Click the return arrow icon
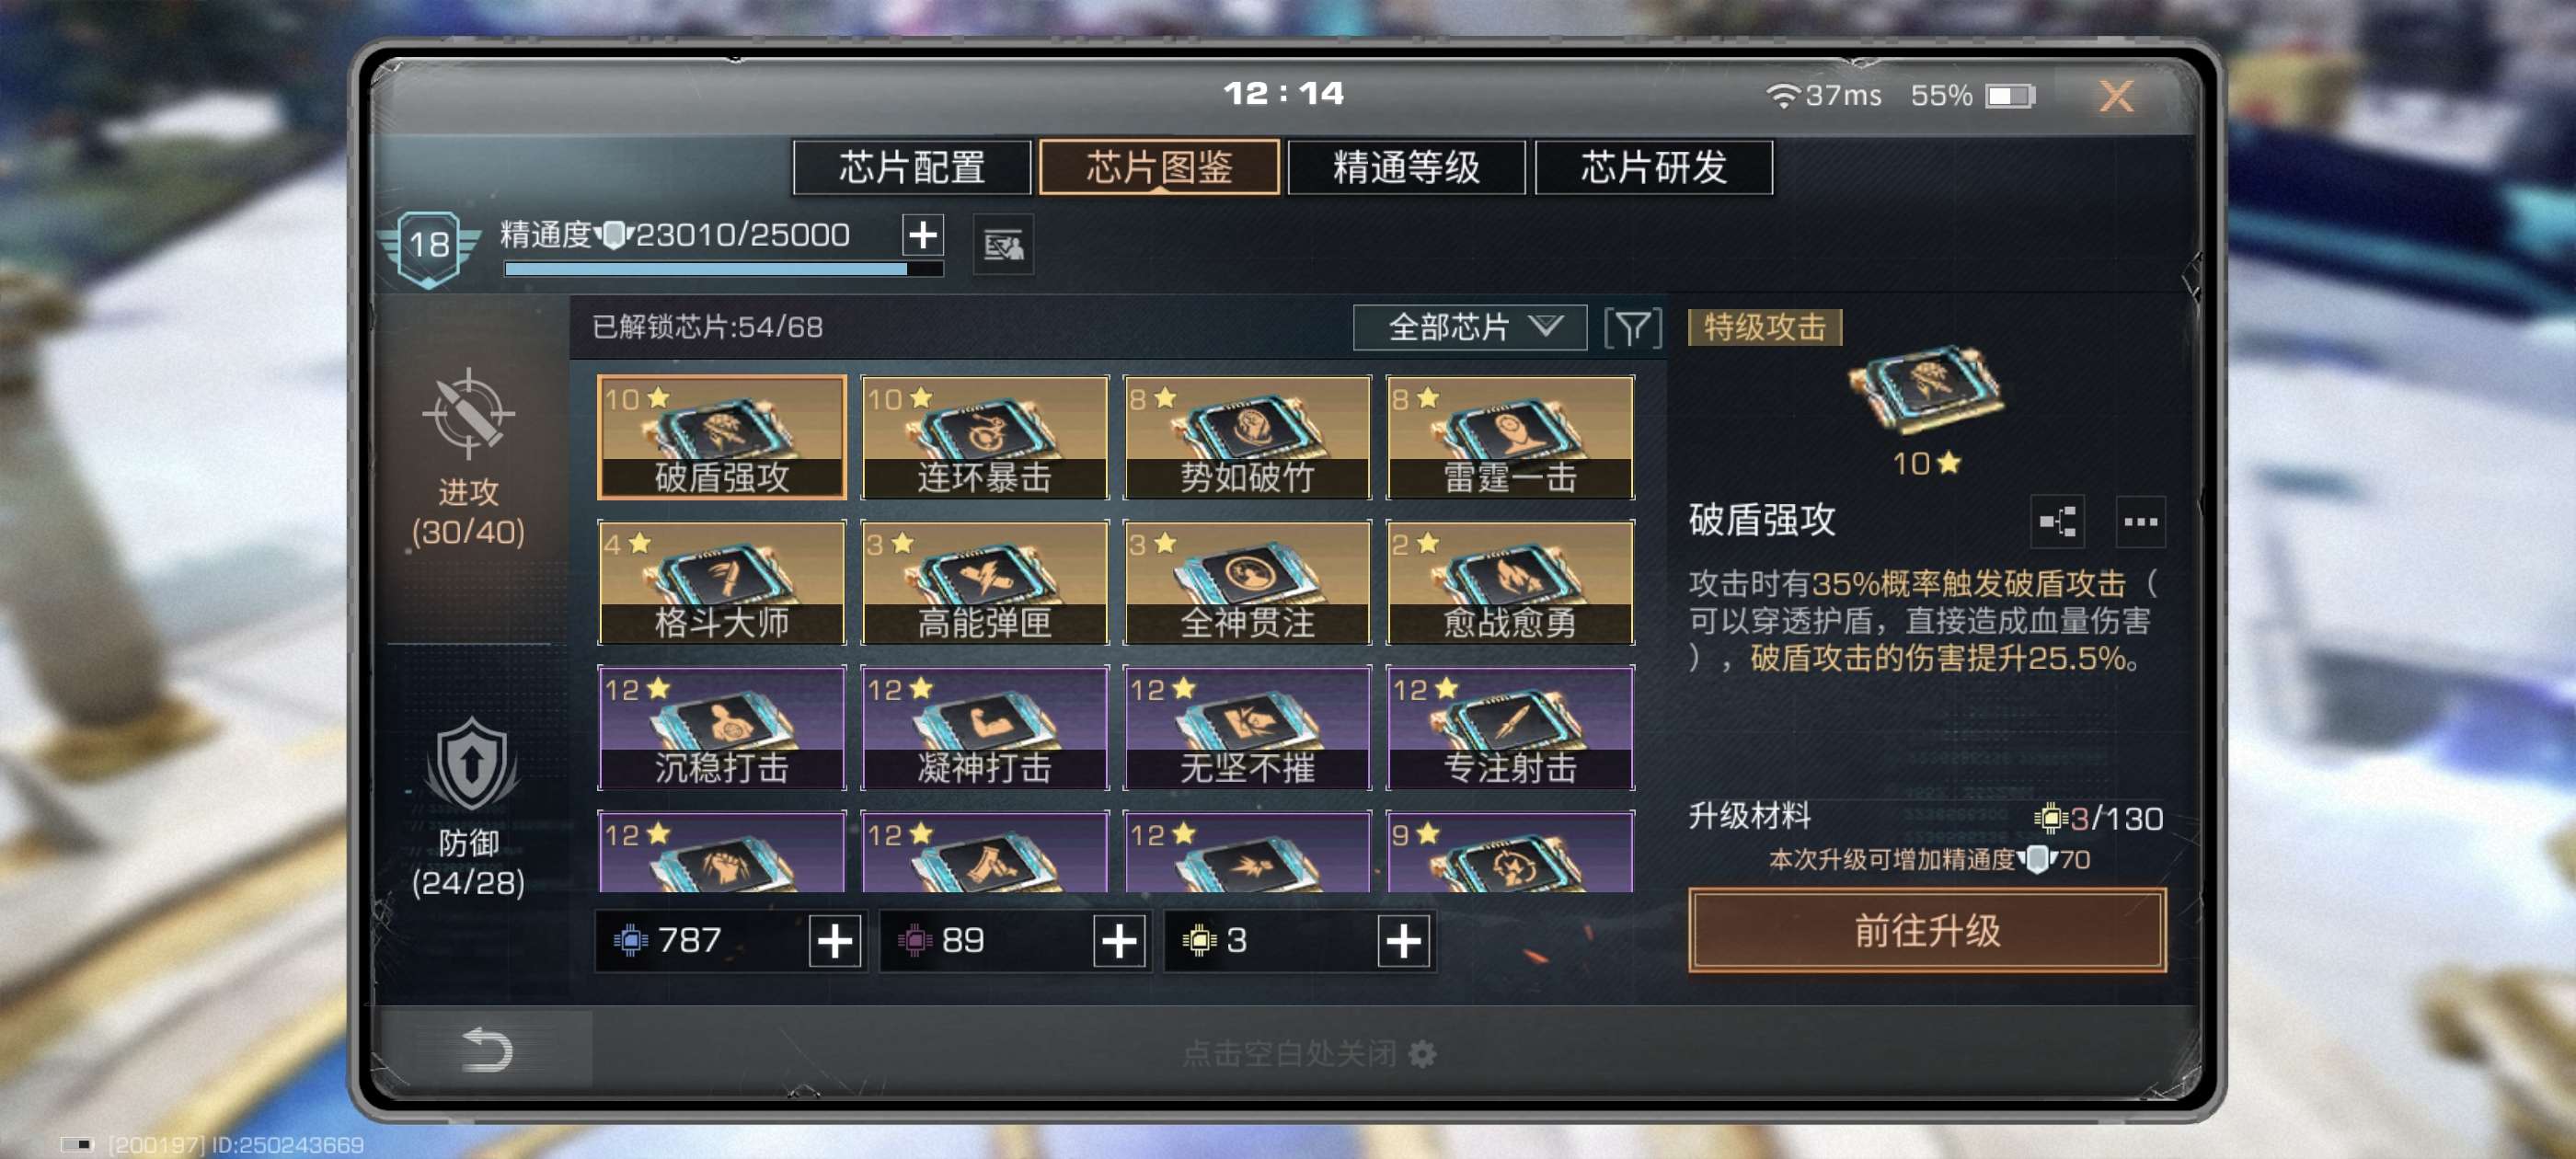This screenshot has width=2576, height=1159. click(x=488, y=1050)
